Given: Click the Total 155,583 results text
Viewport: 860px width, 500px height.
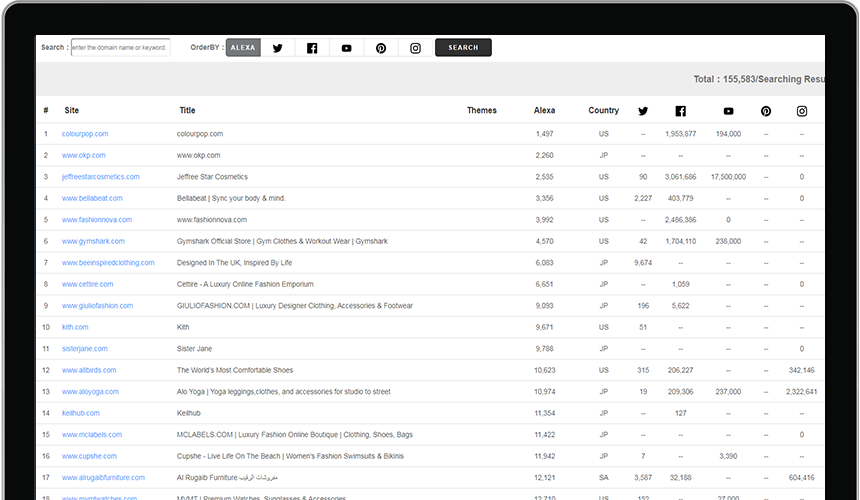Looking at the screenshot, I should tap(759, 79).
